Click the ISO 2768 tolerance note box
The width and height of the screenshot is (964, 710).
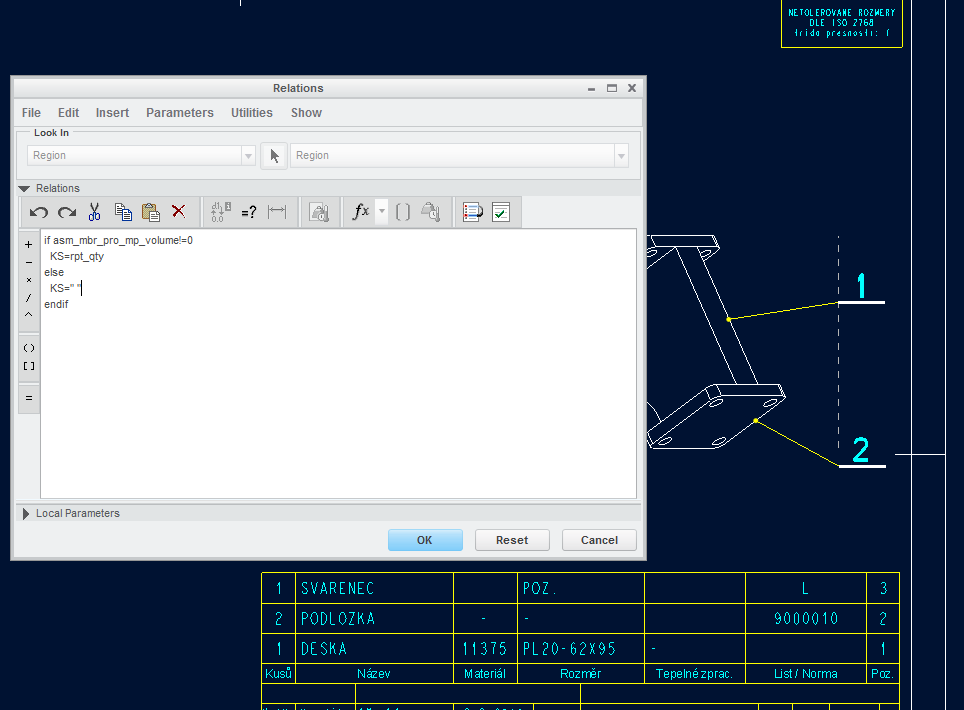(842, 23)
